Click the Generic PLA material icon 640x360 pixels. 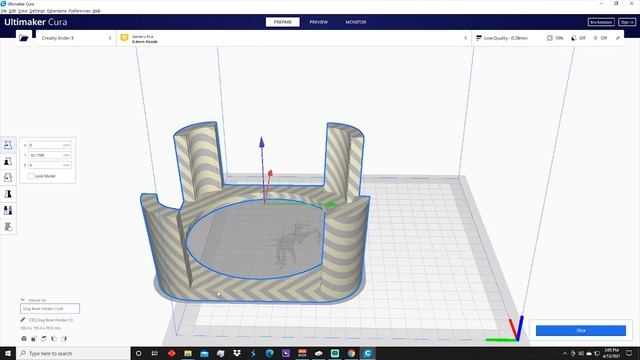tap(124, 38)
